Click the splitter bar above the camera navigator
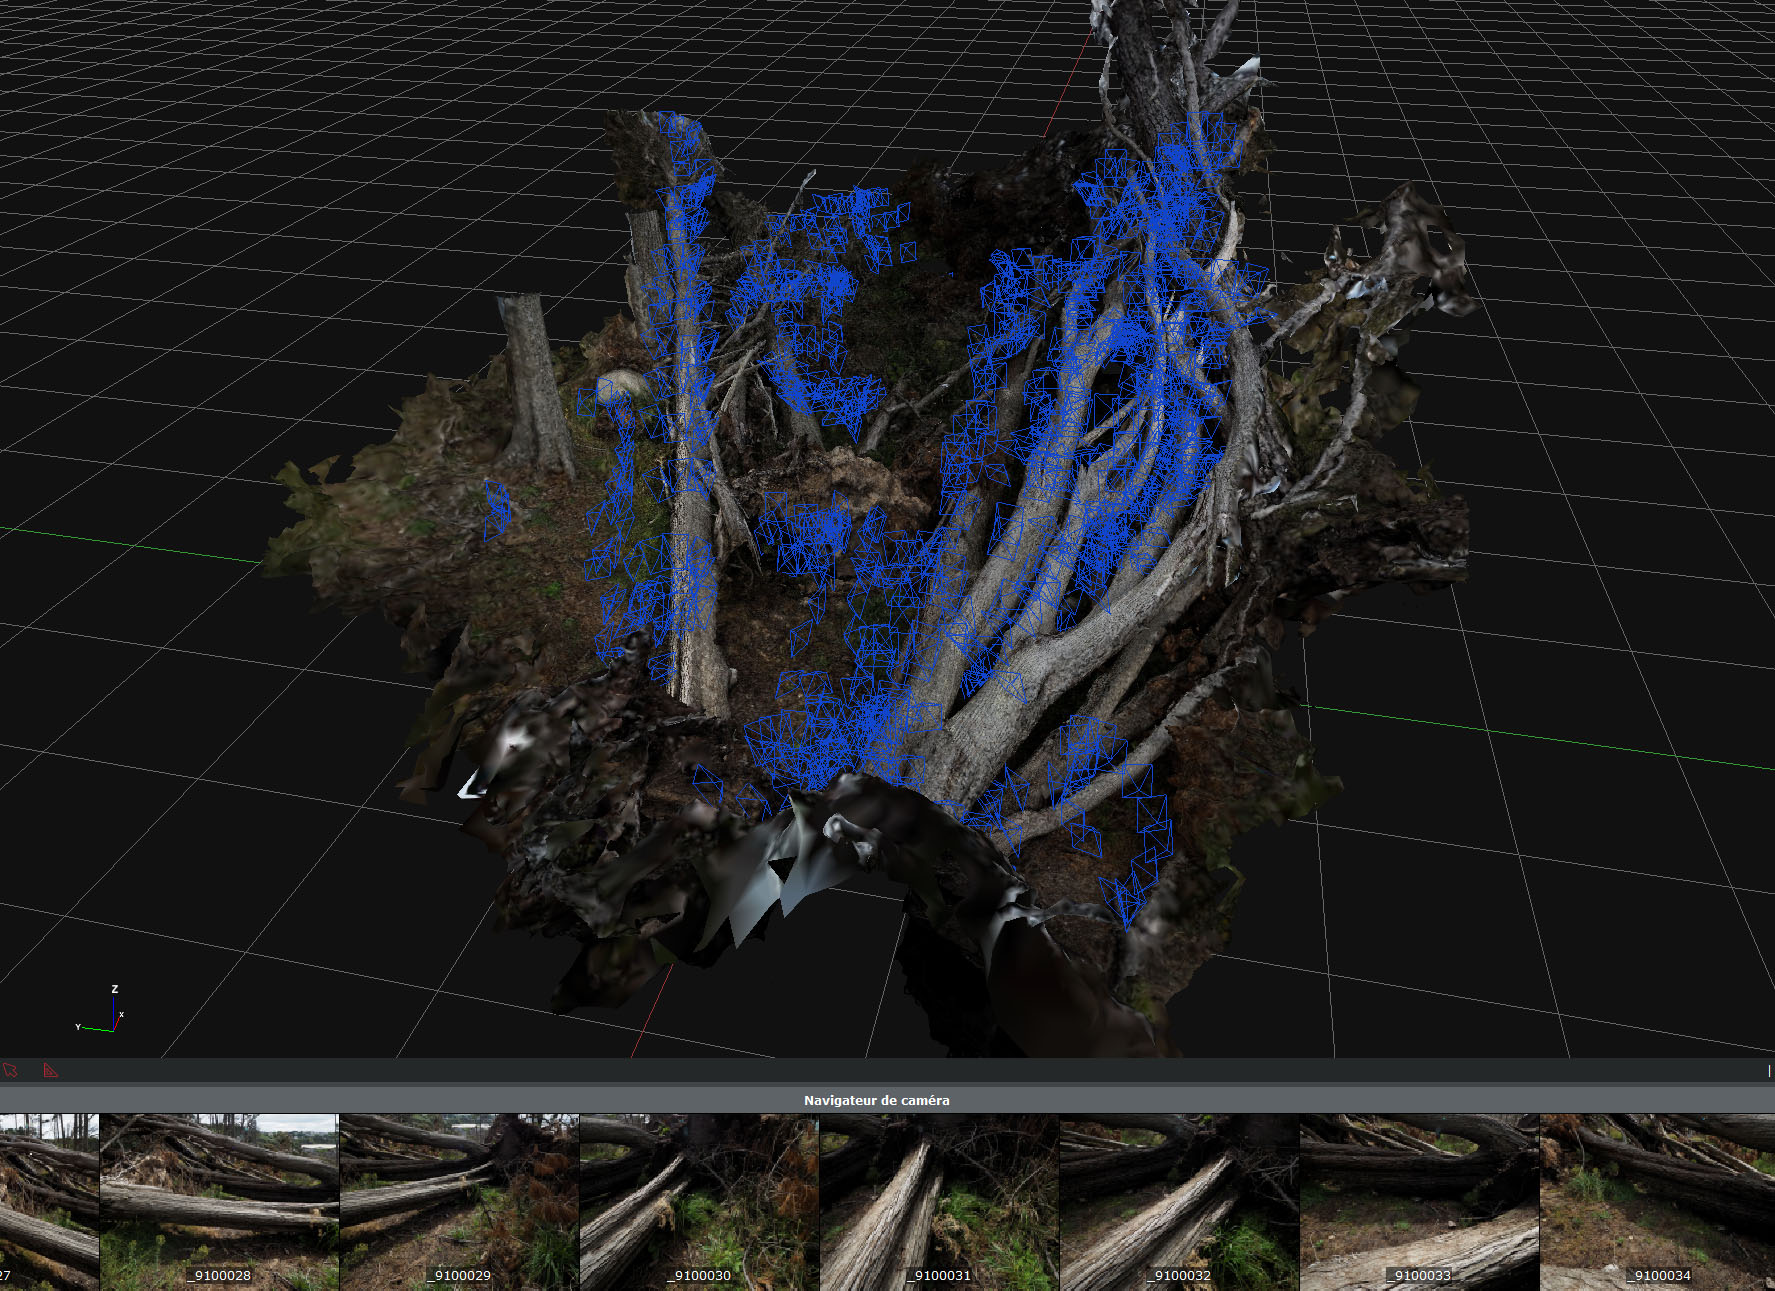 [x=887, y=1084]
